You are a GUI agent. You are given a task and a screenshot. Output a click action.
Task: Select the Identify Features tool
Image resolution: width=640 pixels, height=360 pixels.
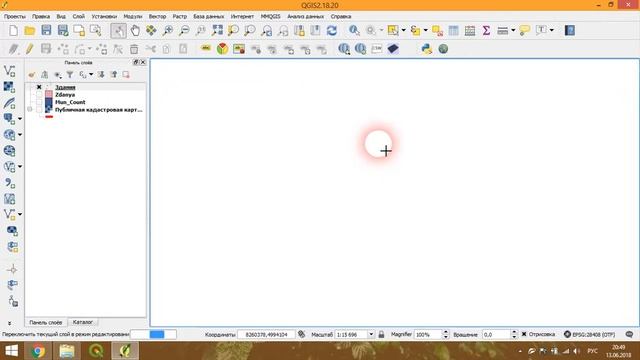click(x=354, y=31)
